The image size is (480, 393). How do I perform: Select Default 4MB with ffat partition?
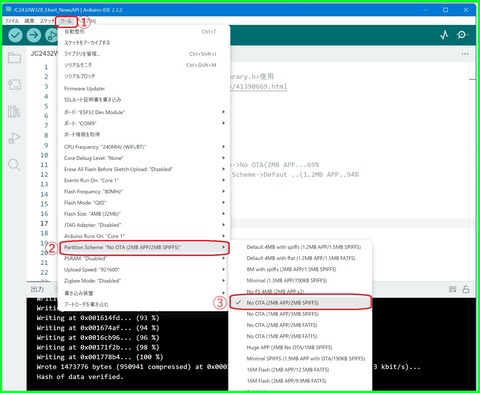point(300,258)
